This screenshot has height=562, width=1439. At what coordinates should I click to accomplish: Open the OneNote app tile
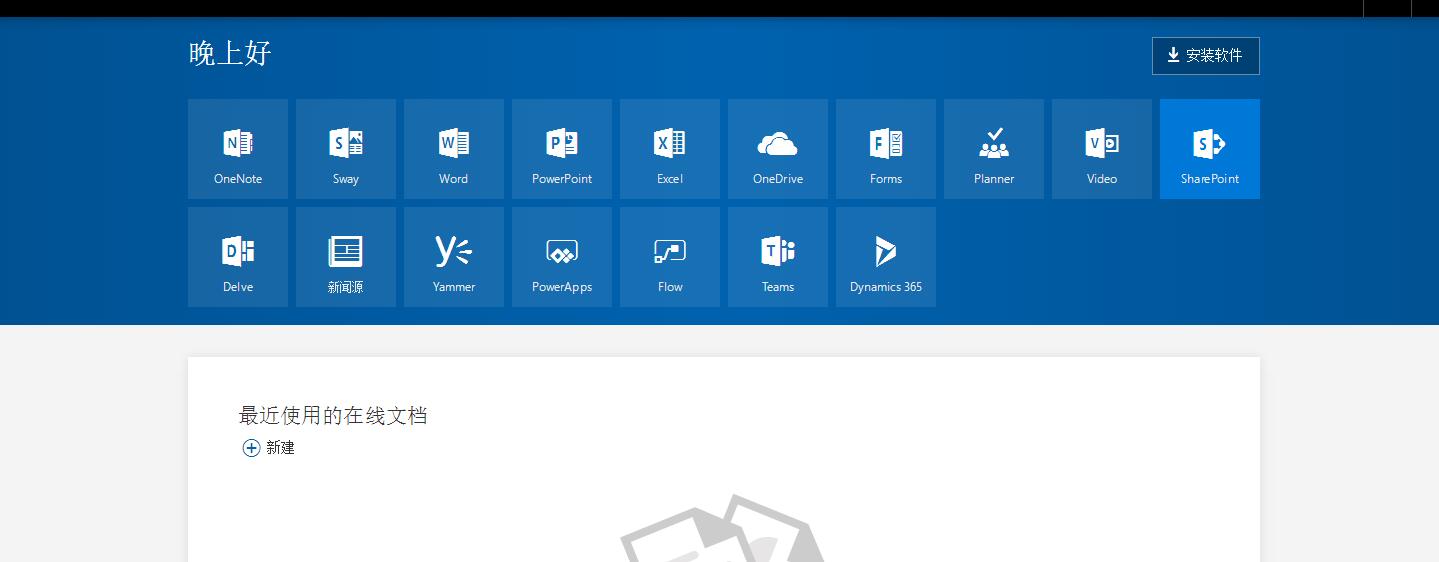(238, 149)
